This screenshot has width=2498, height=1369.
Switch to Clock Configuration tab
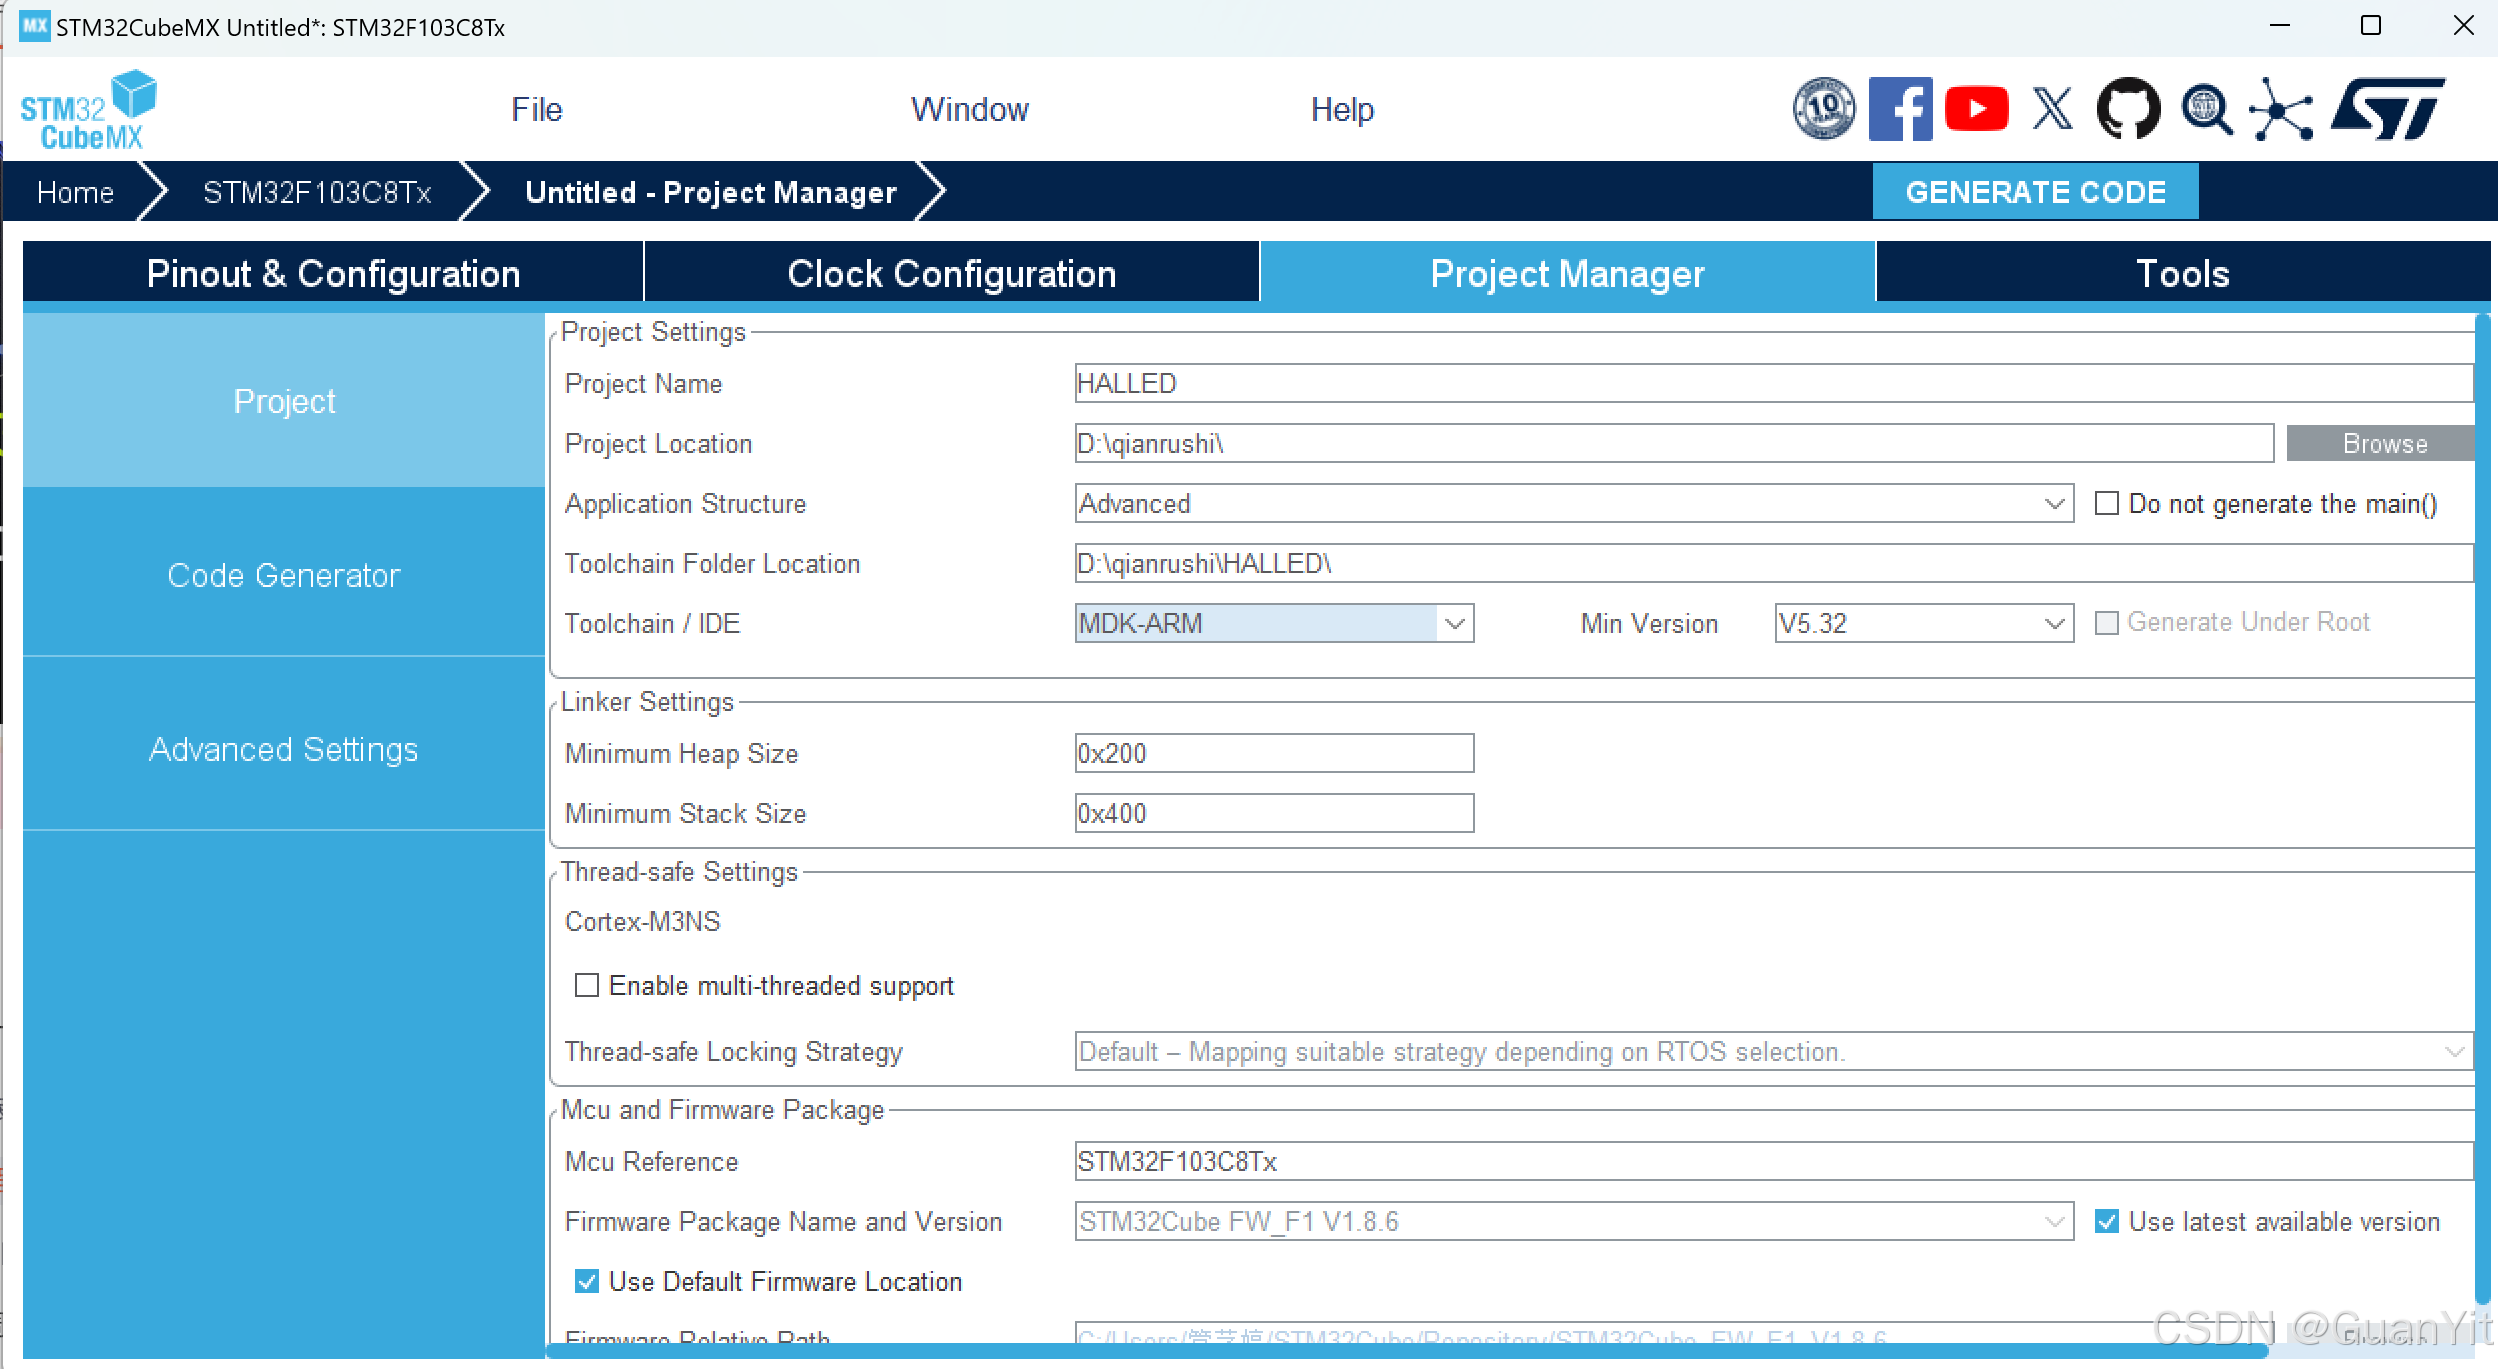[x=951, y=273]
